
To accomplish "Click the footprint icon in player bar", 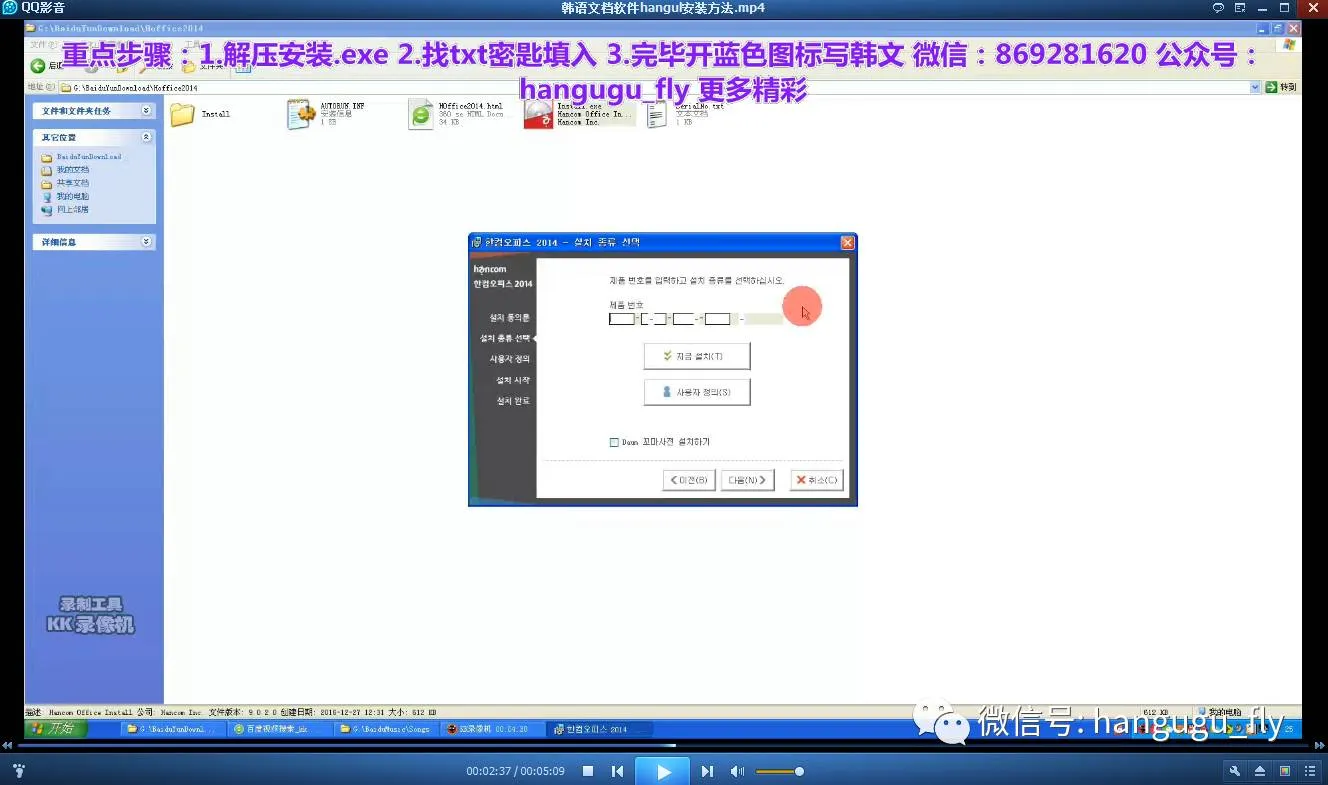I will [18, 771].
